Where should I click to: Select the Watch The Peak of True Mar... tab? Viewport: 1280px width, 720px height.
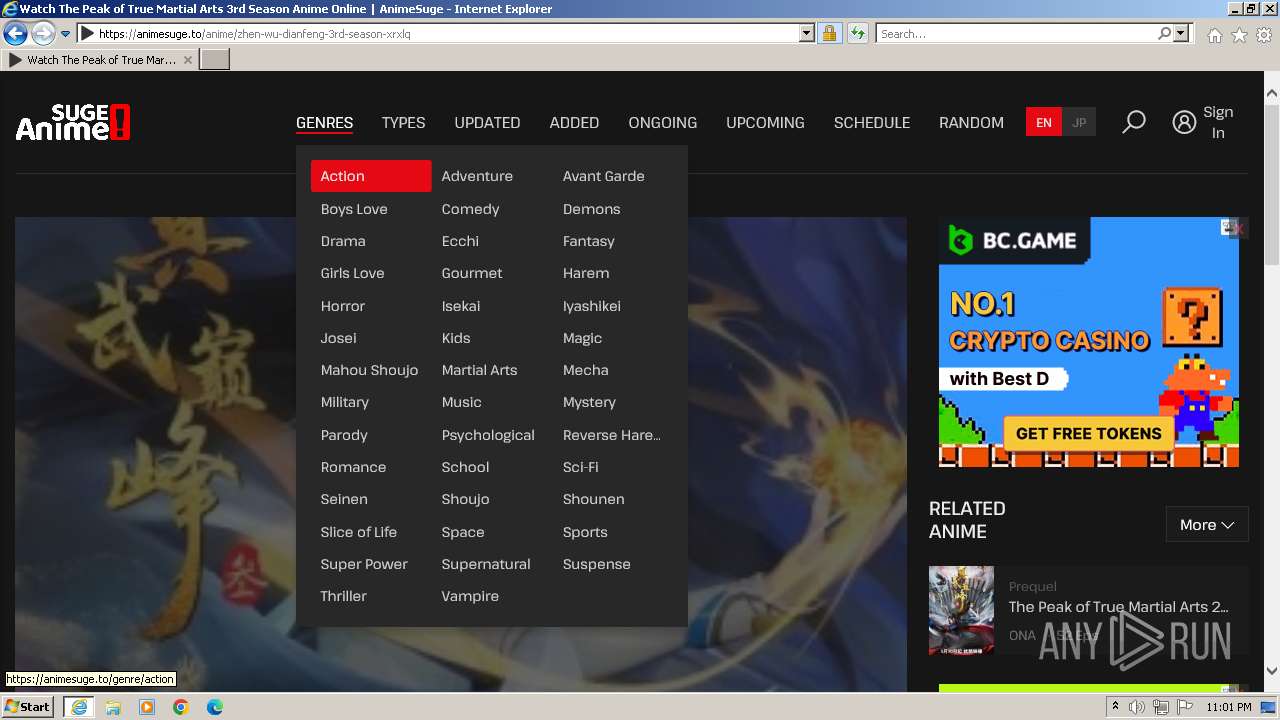point(99,60)
